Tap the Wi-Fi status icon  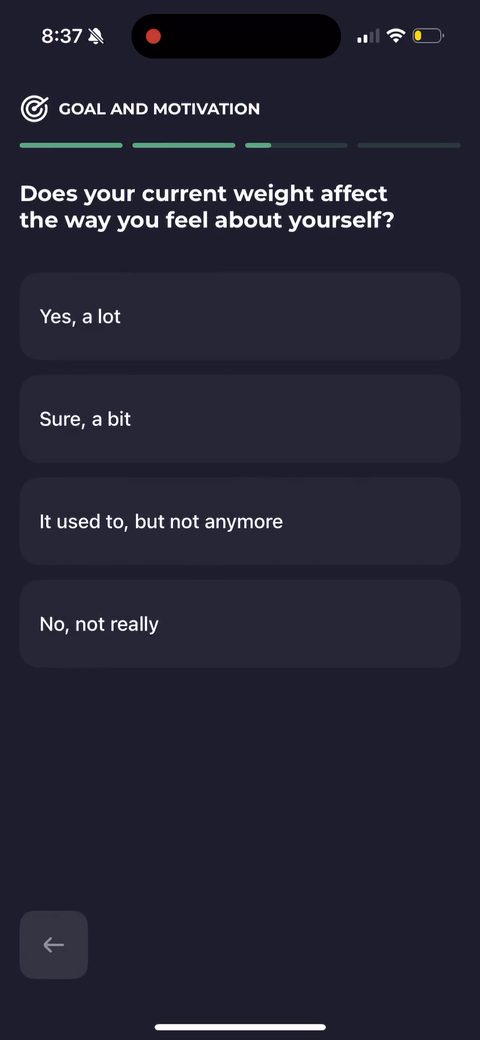click(396, 36)
